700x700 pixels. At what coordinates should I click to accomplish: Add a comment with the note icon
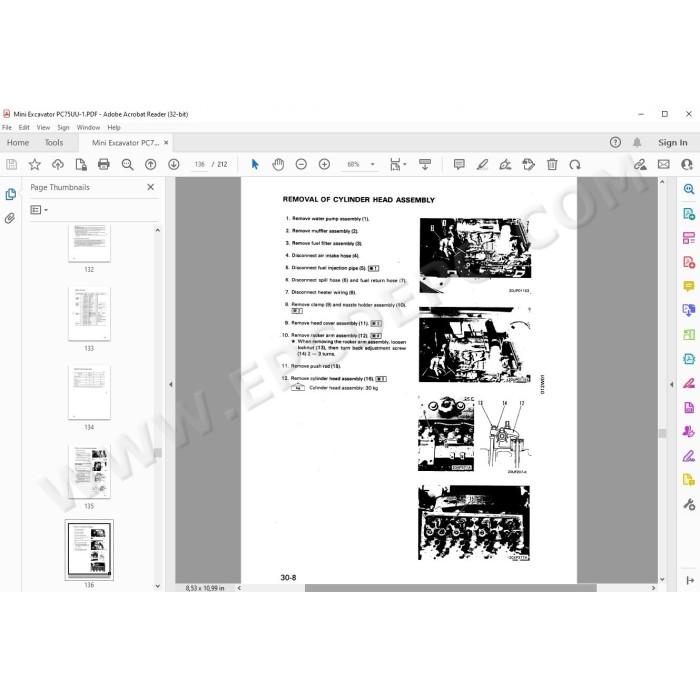459,164
